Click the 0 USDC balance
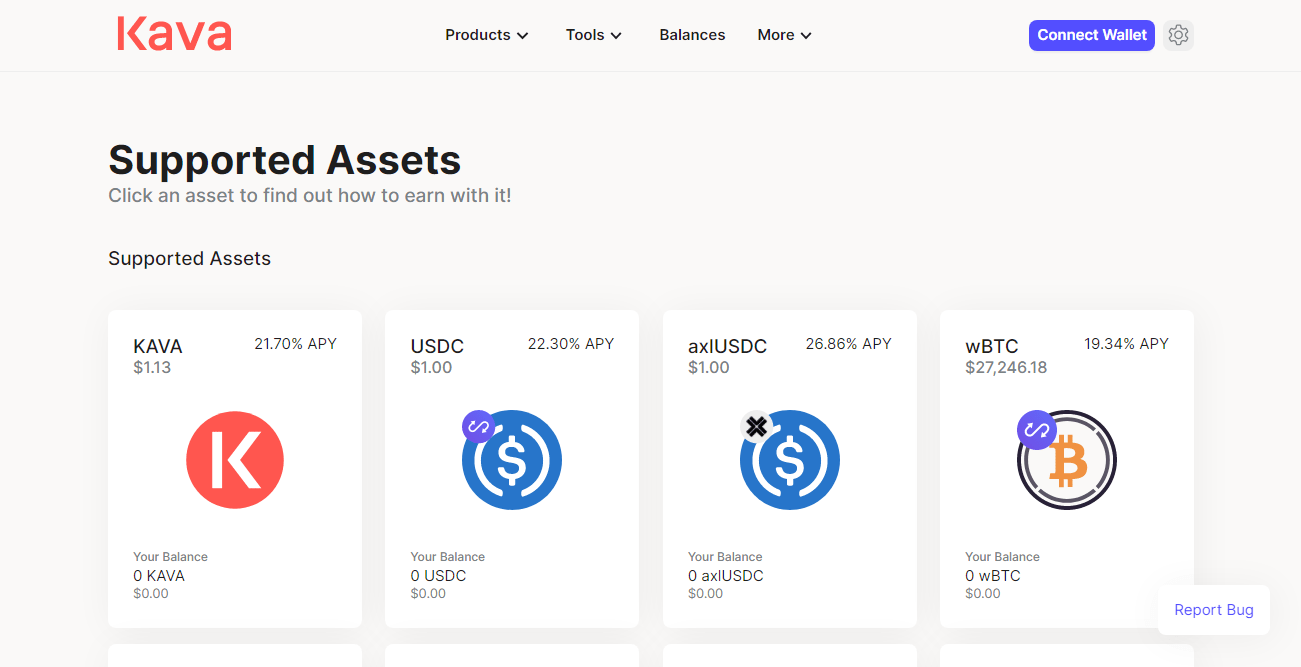 [x=438, y=576]
